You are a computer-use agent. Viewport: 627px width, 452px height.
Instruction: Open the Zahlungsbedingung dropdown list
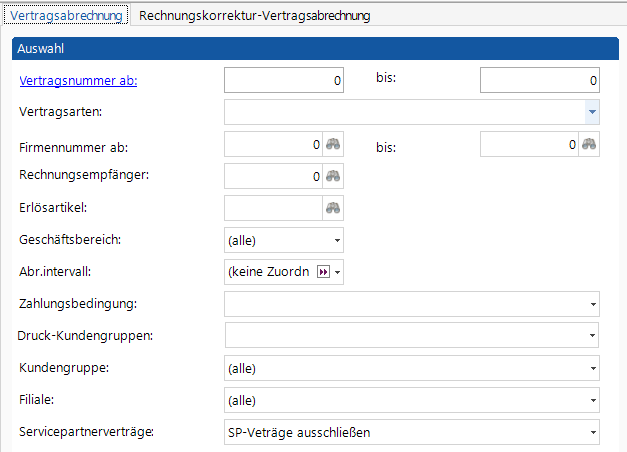pos(593,304)
